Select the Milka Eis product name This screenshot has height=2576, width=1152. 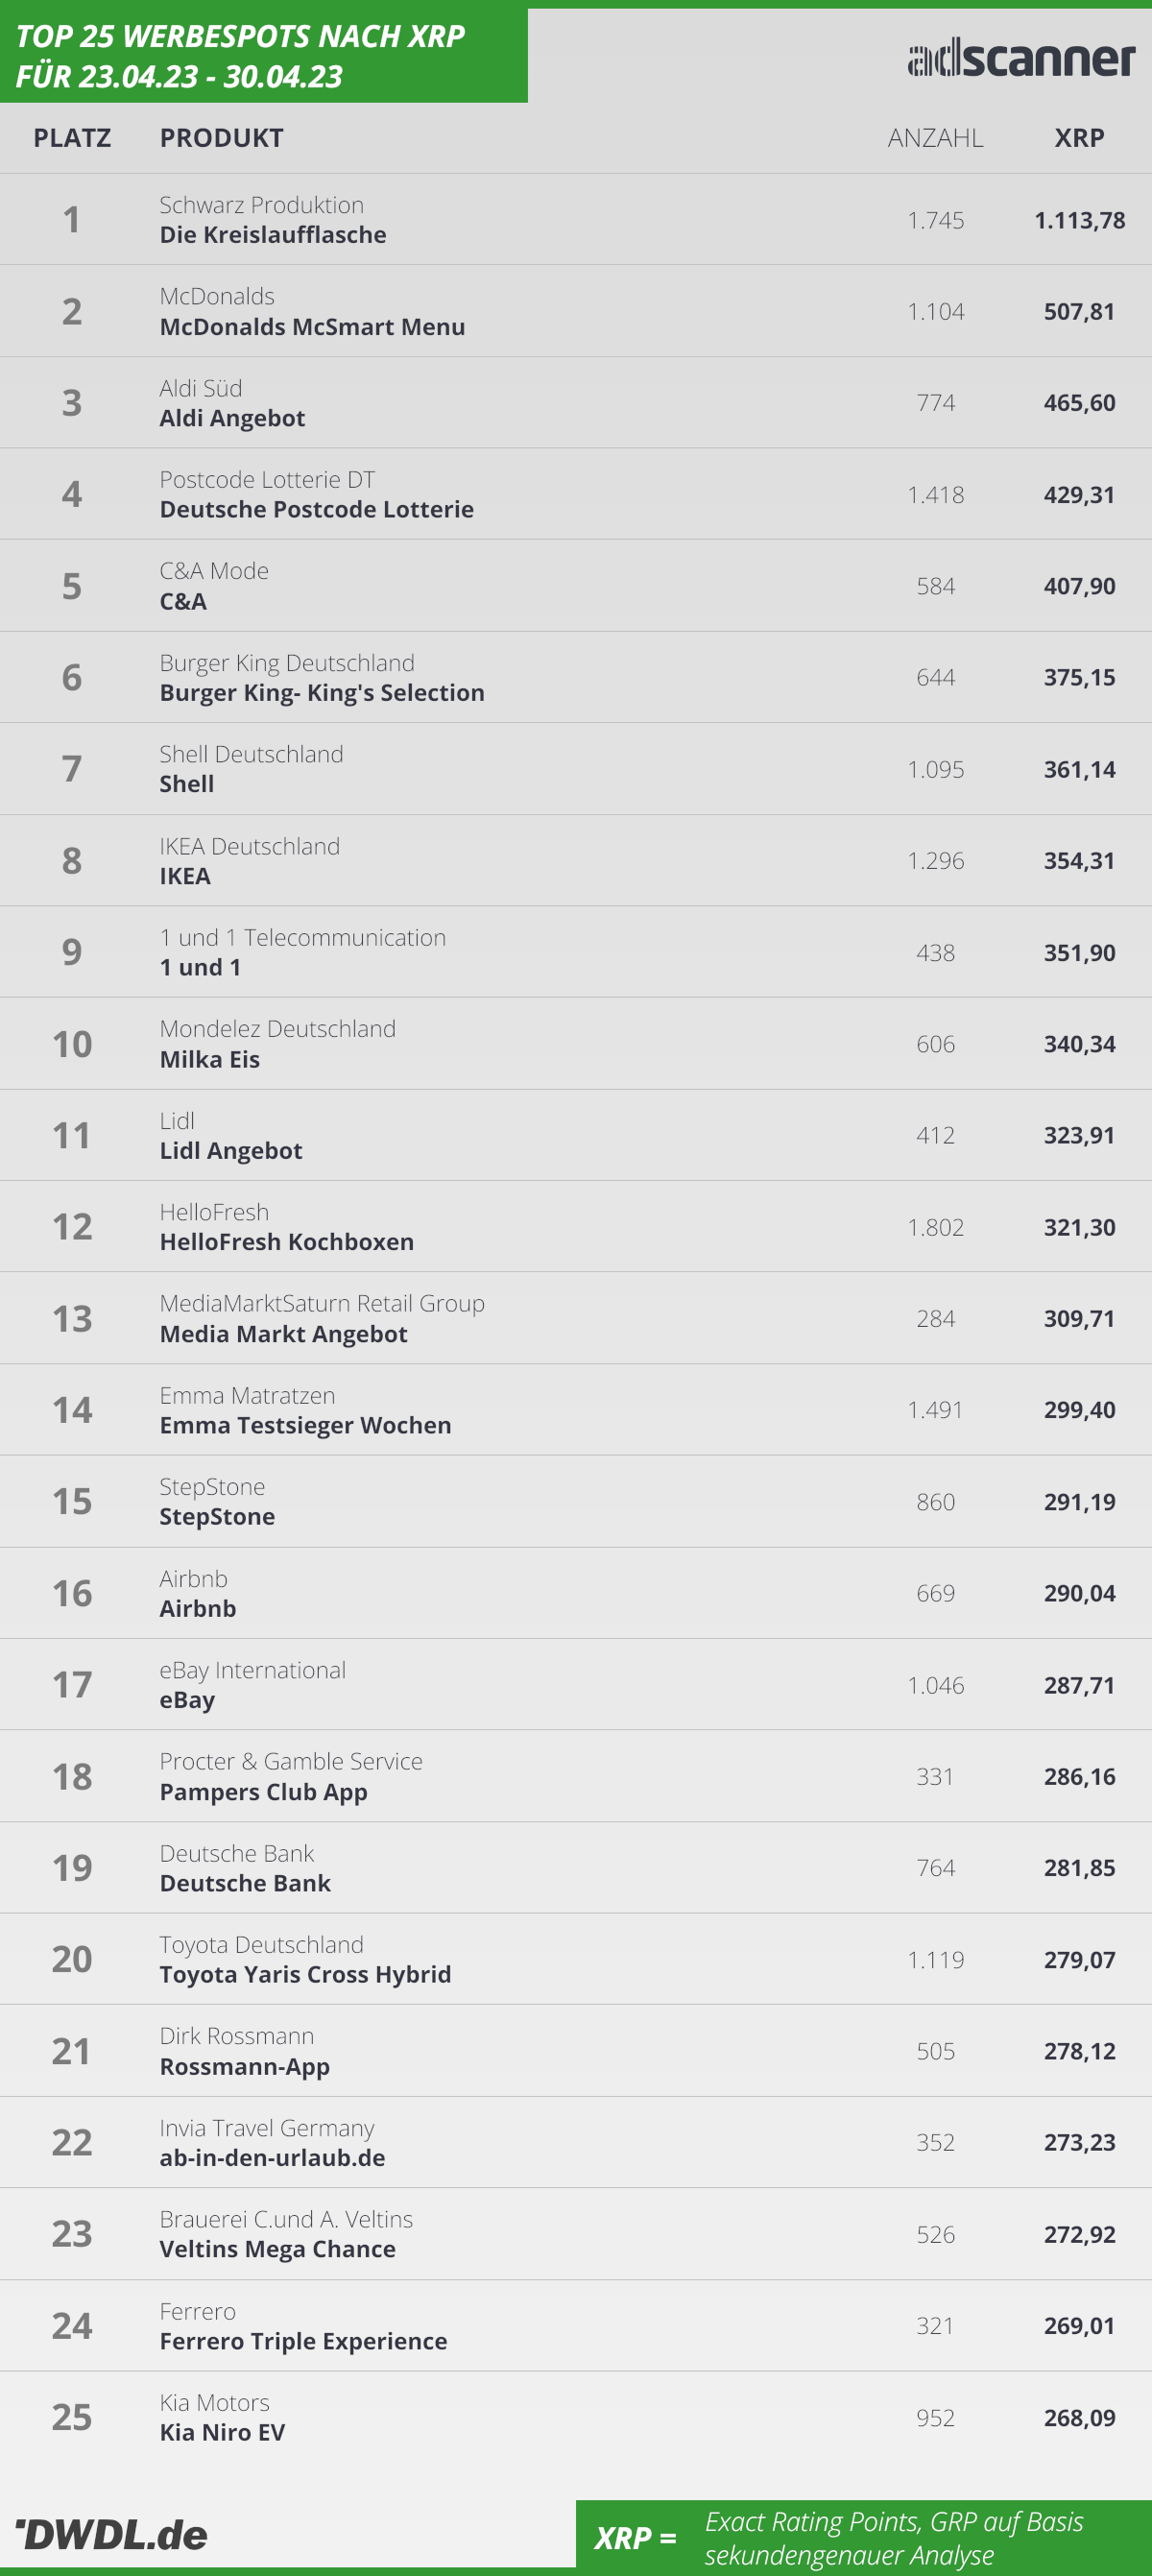click(x=210, y=1060)
